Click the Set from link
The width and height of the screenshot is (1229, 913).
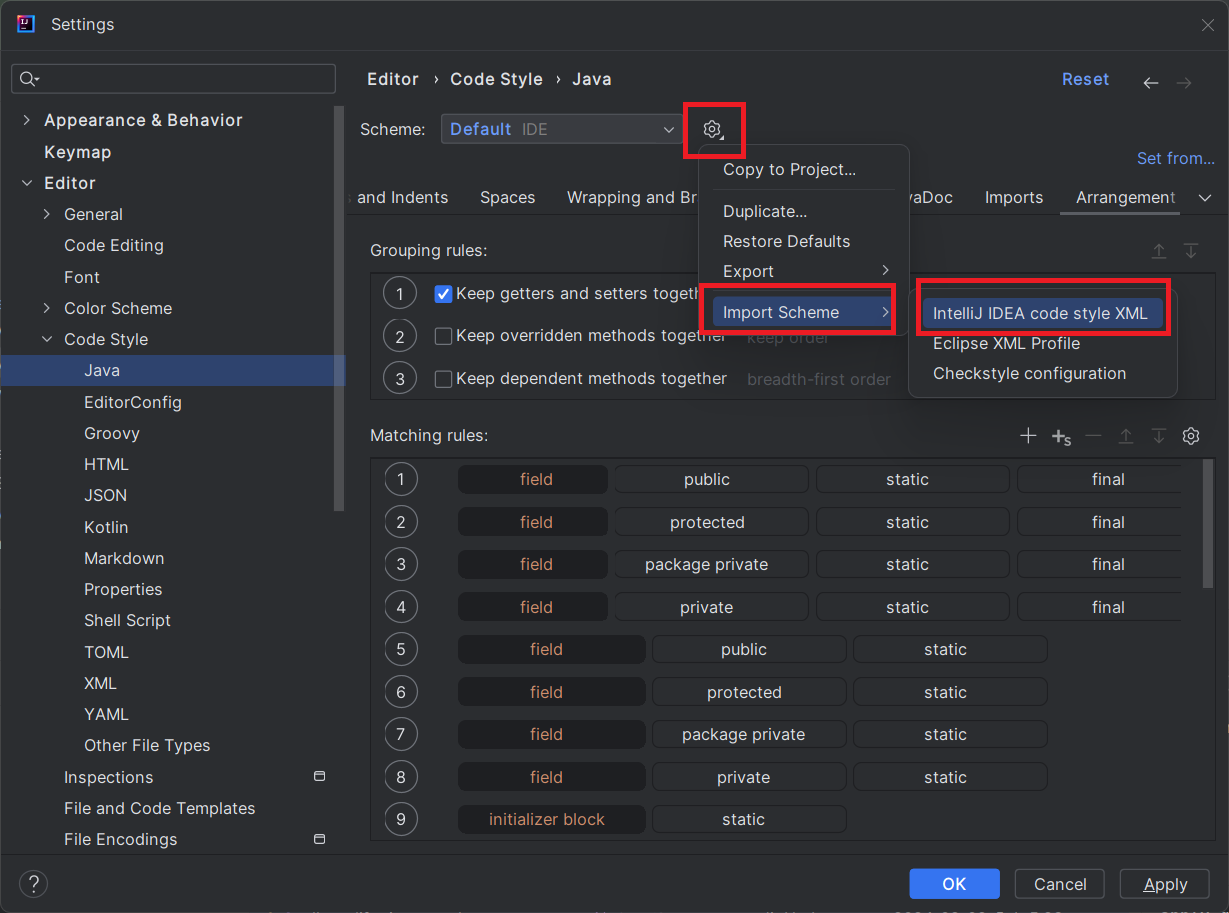pos(1176,158)
